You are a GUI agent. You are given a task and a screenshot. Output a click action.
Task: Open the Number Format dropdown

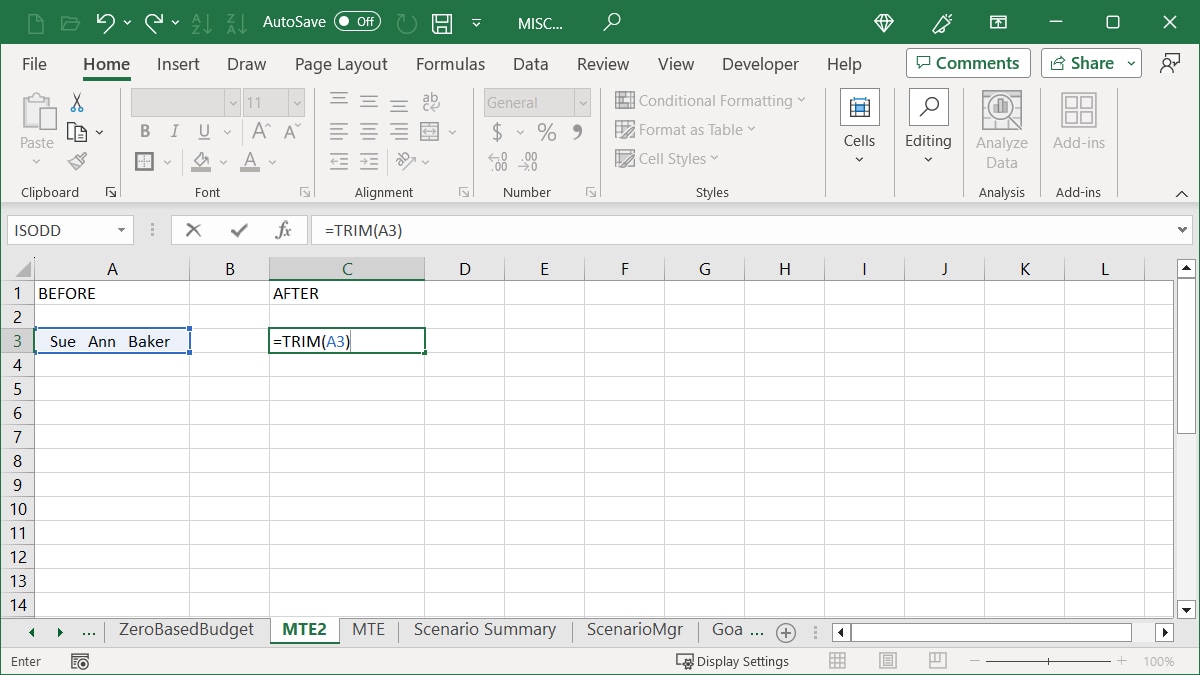click(x=536, y=102)
